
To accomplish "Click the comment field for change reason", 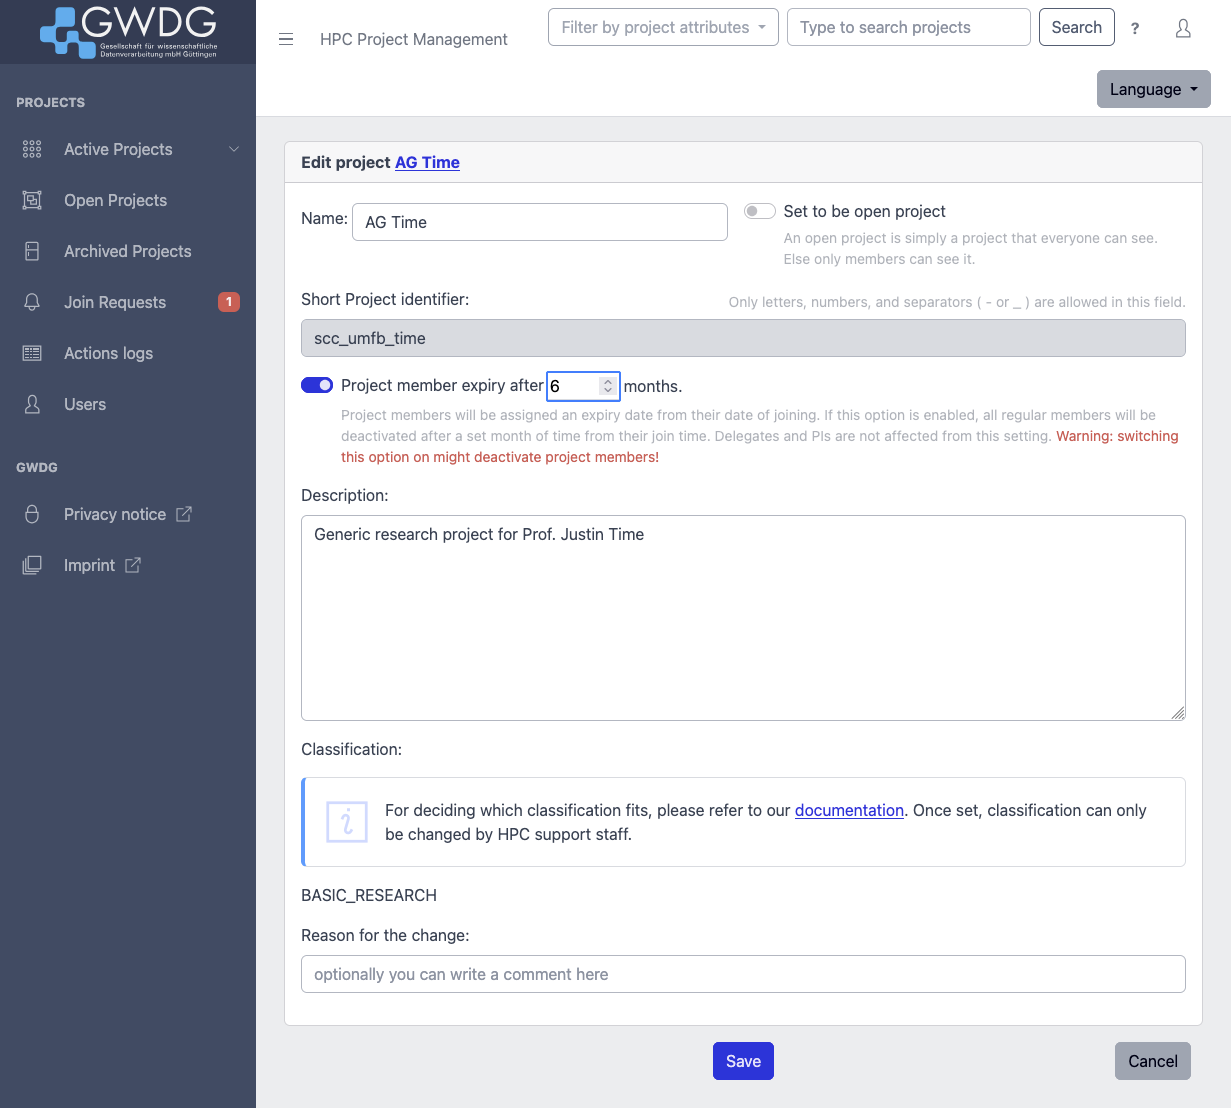I will [x=743, y=973].
